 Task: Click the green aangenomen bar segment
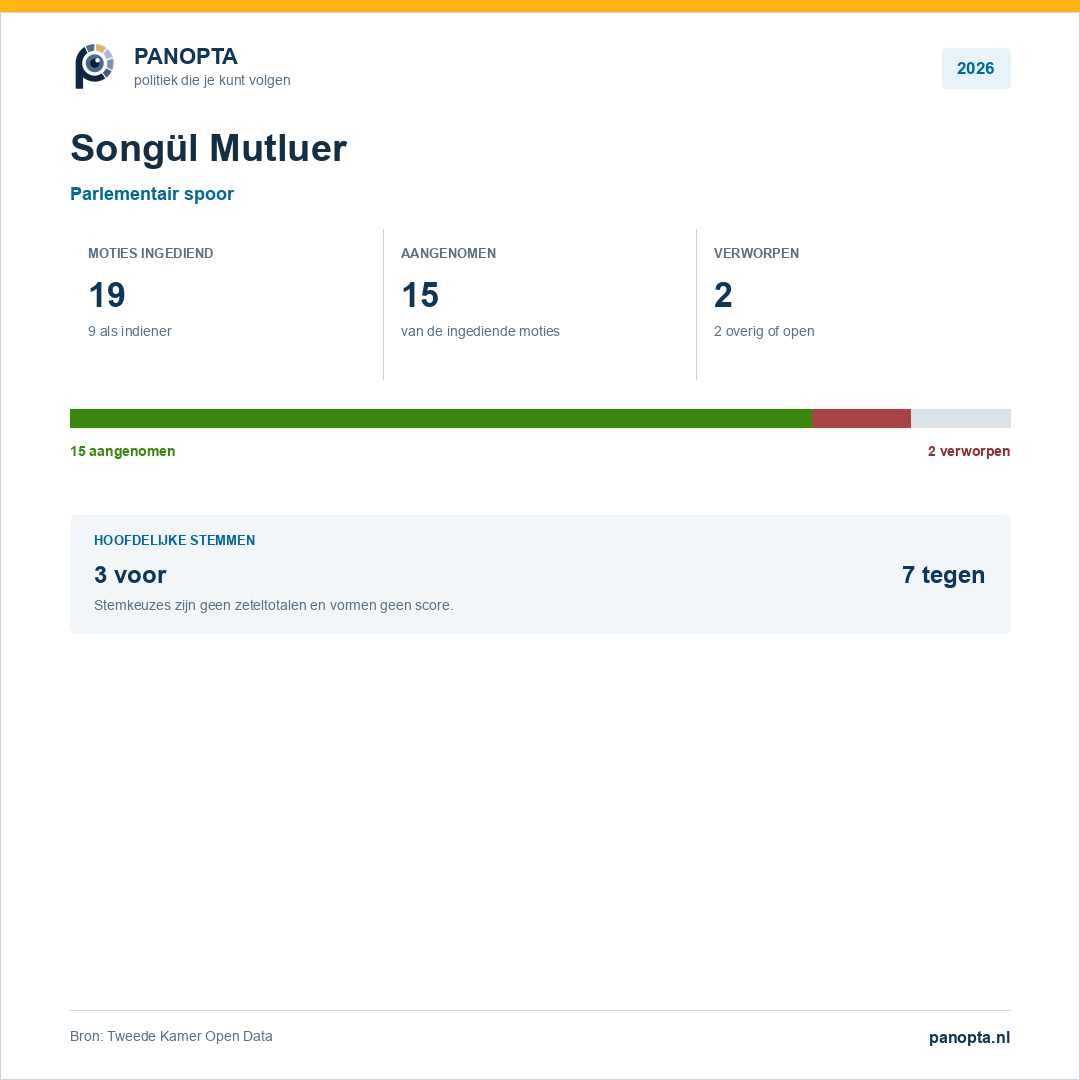pyautogui.click(x=441, y=418)
